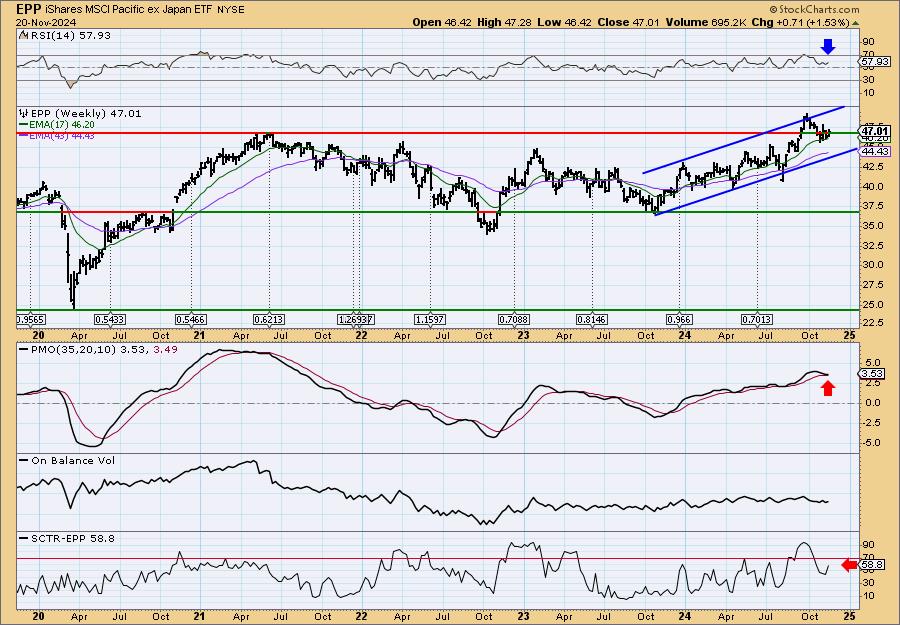
Task: Click the EMA(43) 44.43 legend entry
Action: (62, 136)
